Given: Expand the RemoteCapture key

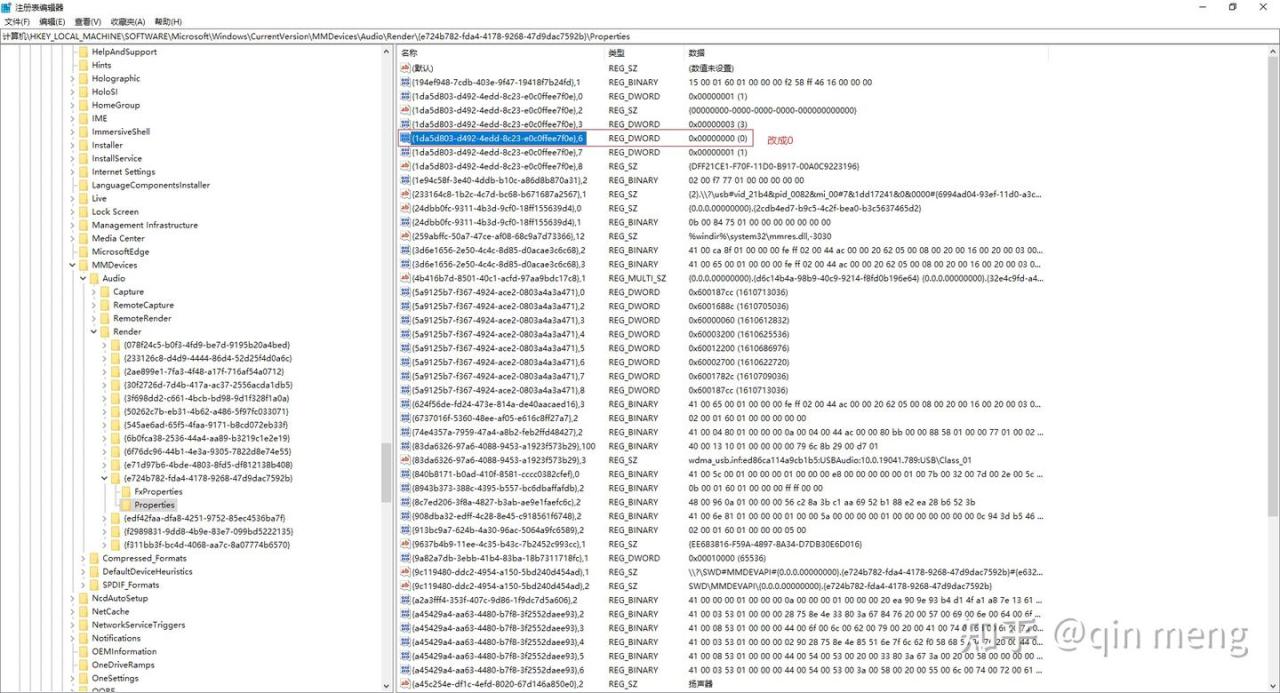Looking at the screenshot, I should (x=94, y=305).
